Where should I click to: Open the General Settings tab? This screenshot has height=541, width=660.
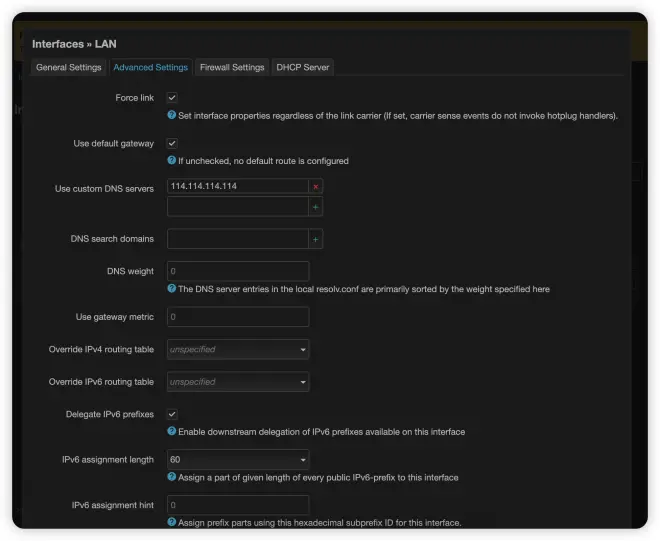point(69,67)
